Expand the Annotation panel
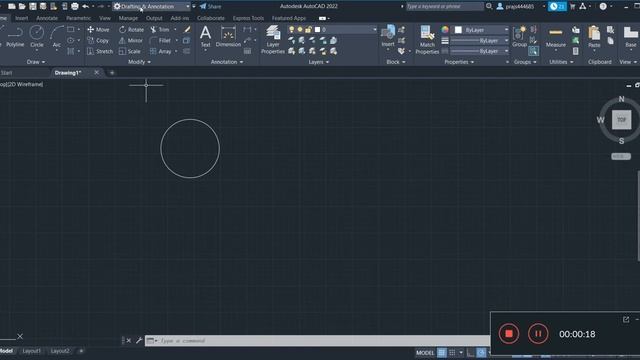This screenshot has height=360, width=640. [227, 62]
